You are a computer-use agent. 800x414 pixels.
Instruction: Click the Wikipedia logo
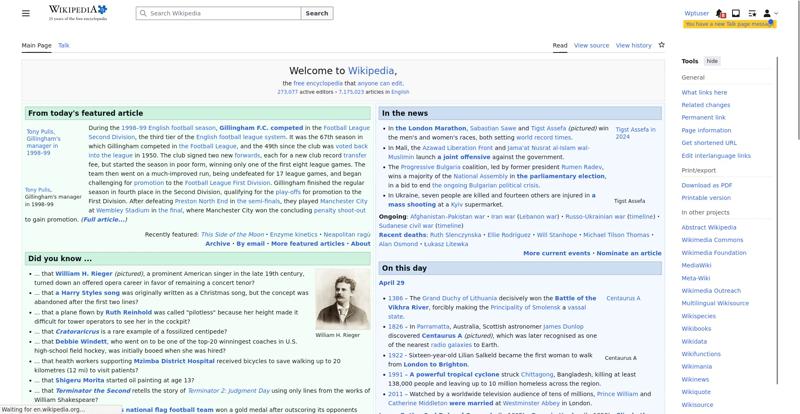pyautogui.click(x=76, y=13)
